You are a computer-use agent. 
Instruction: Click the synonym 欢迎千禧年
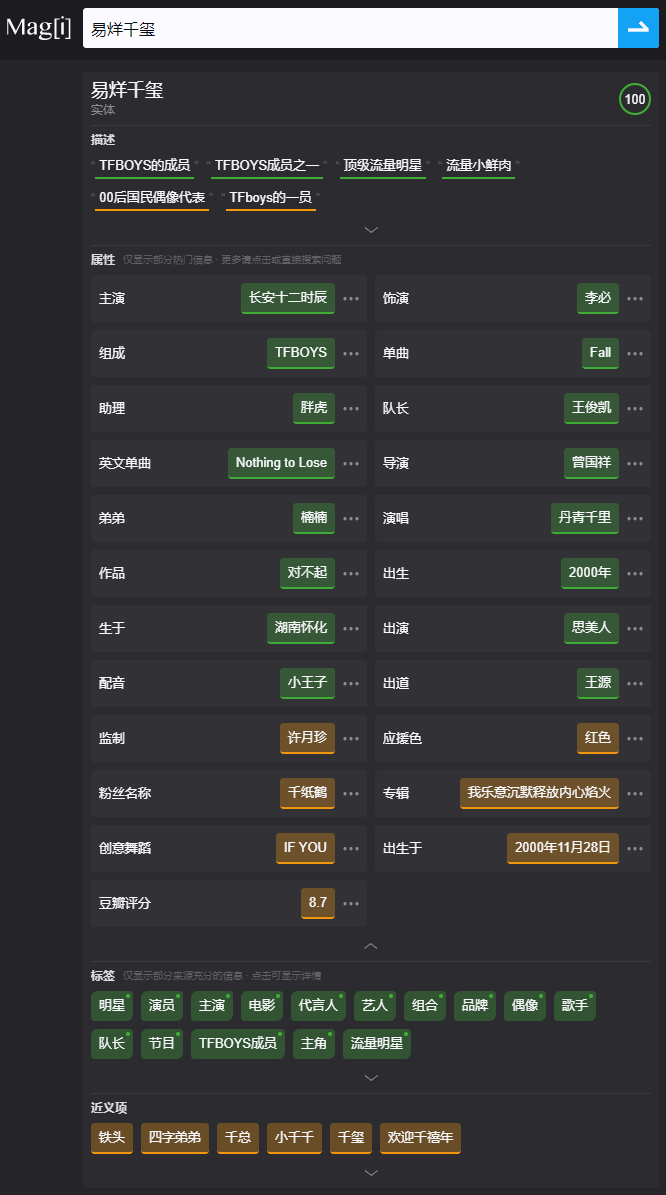click(x=420, y=1138)
